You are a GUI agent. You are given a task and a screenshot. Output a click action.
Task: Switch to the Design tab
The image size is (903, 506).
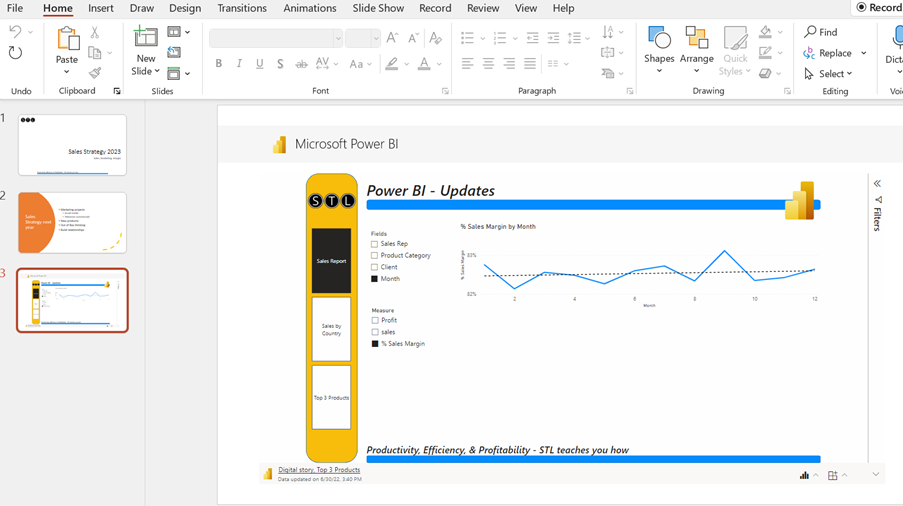(x=185, y=8)
